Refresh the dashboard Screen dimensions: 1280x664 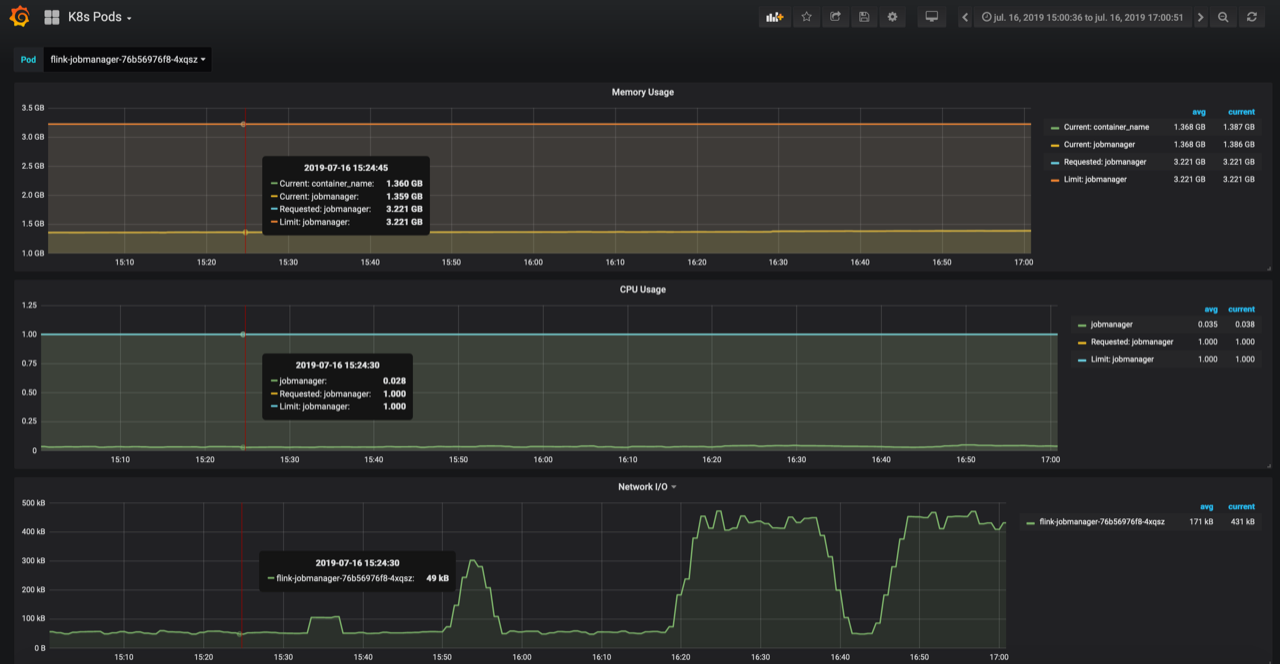click(x=1251, y=17)
